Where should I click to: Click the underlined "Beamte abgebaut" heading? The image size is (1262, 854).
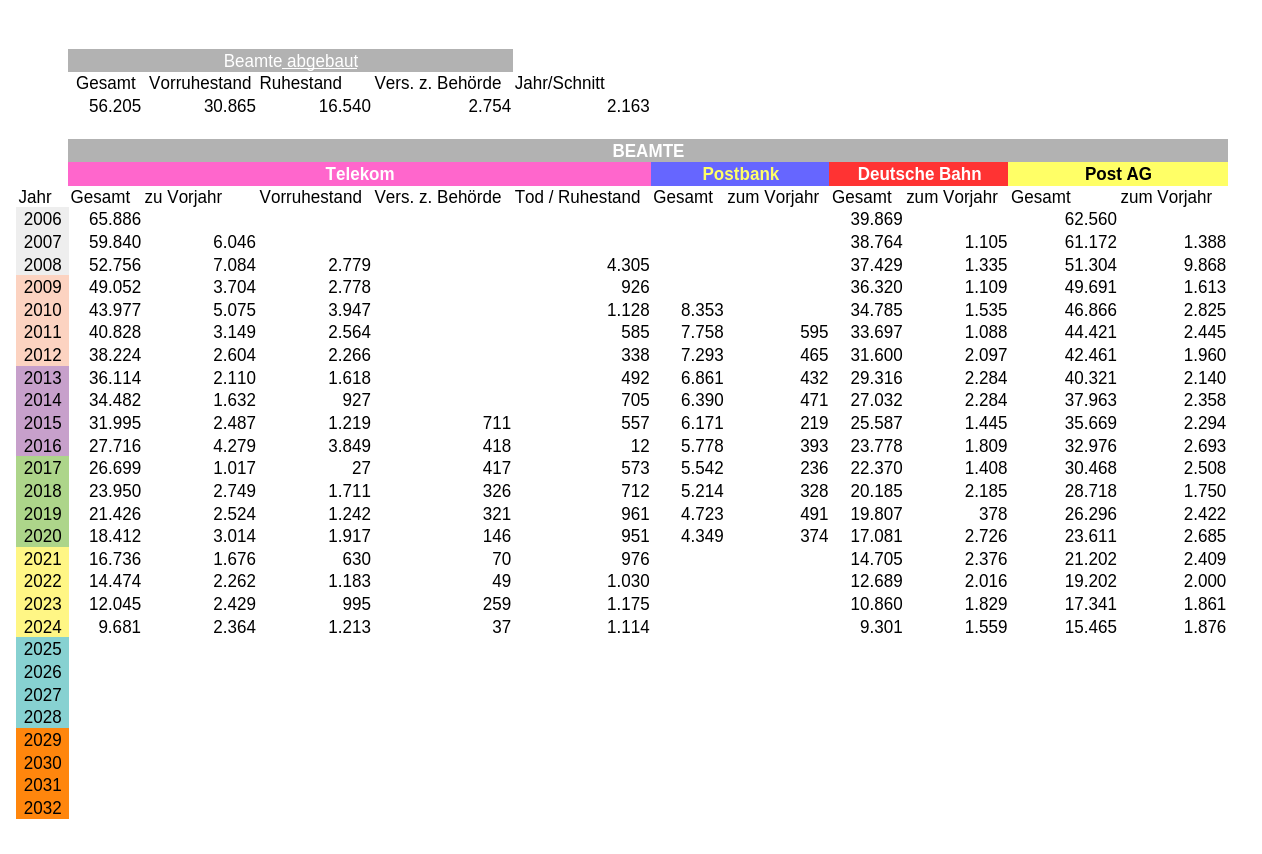coord(290,61)
